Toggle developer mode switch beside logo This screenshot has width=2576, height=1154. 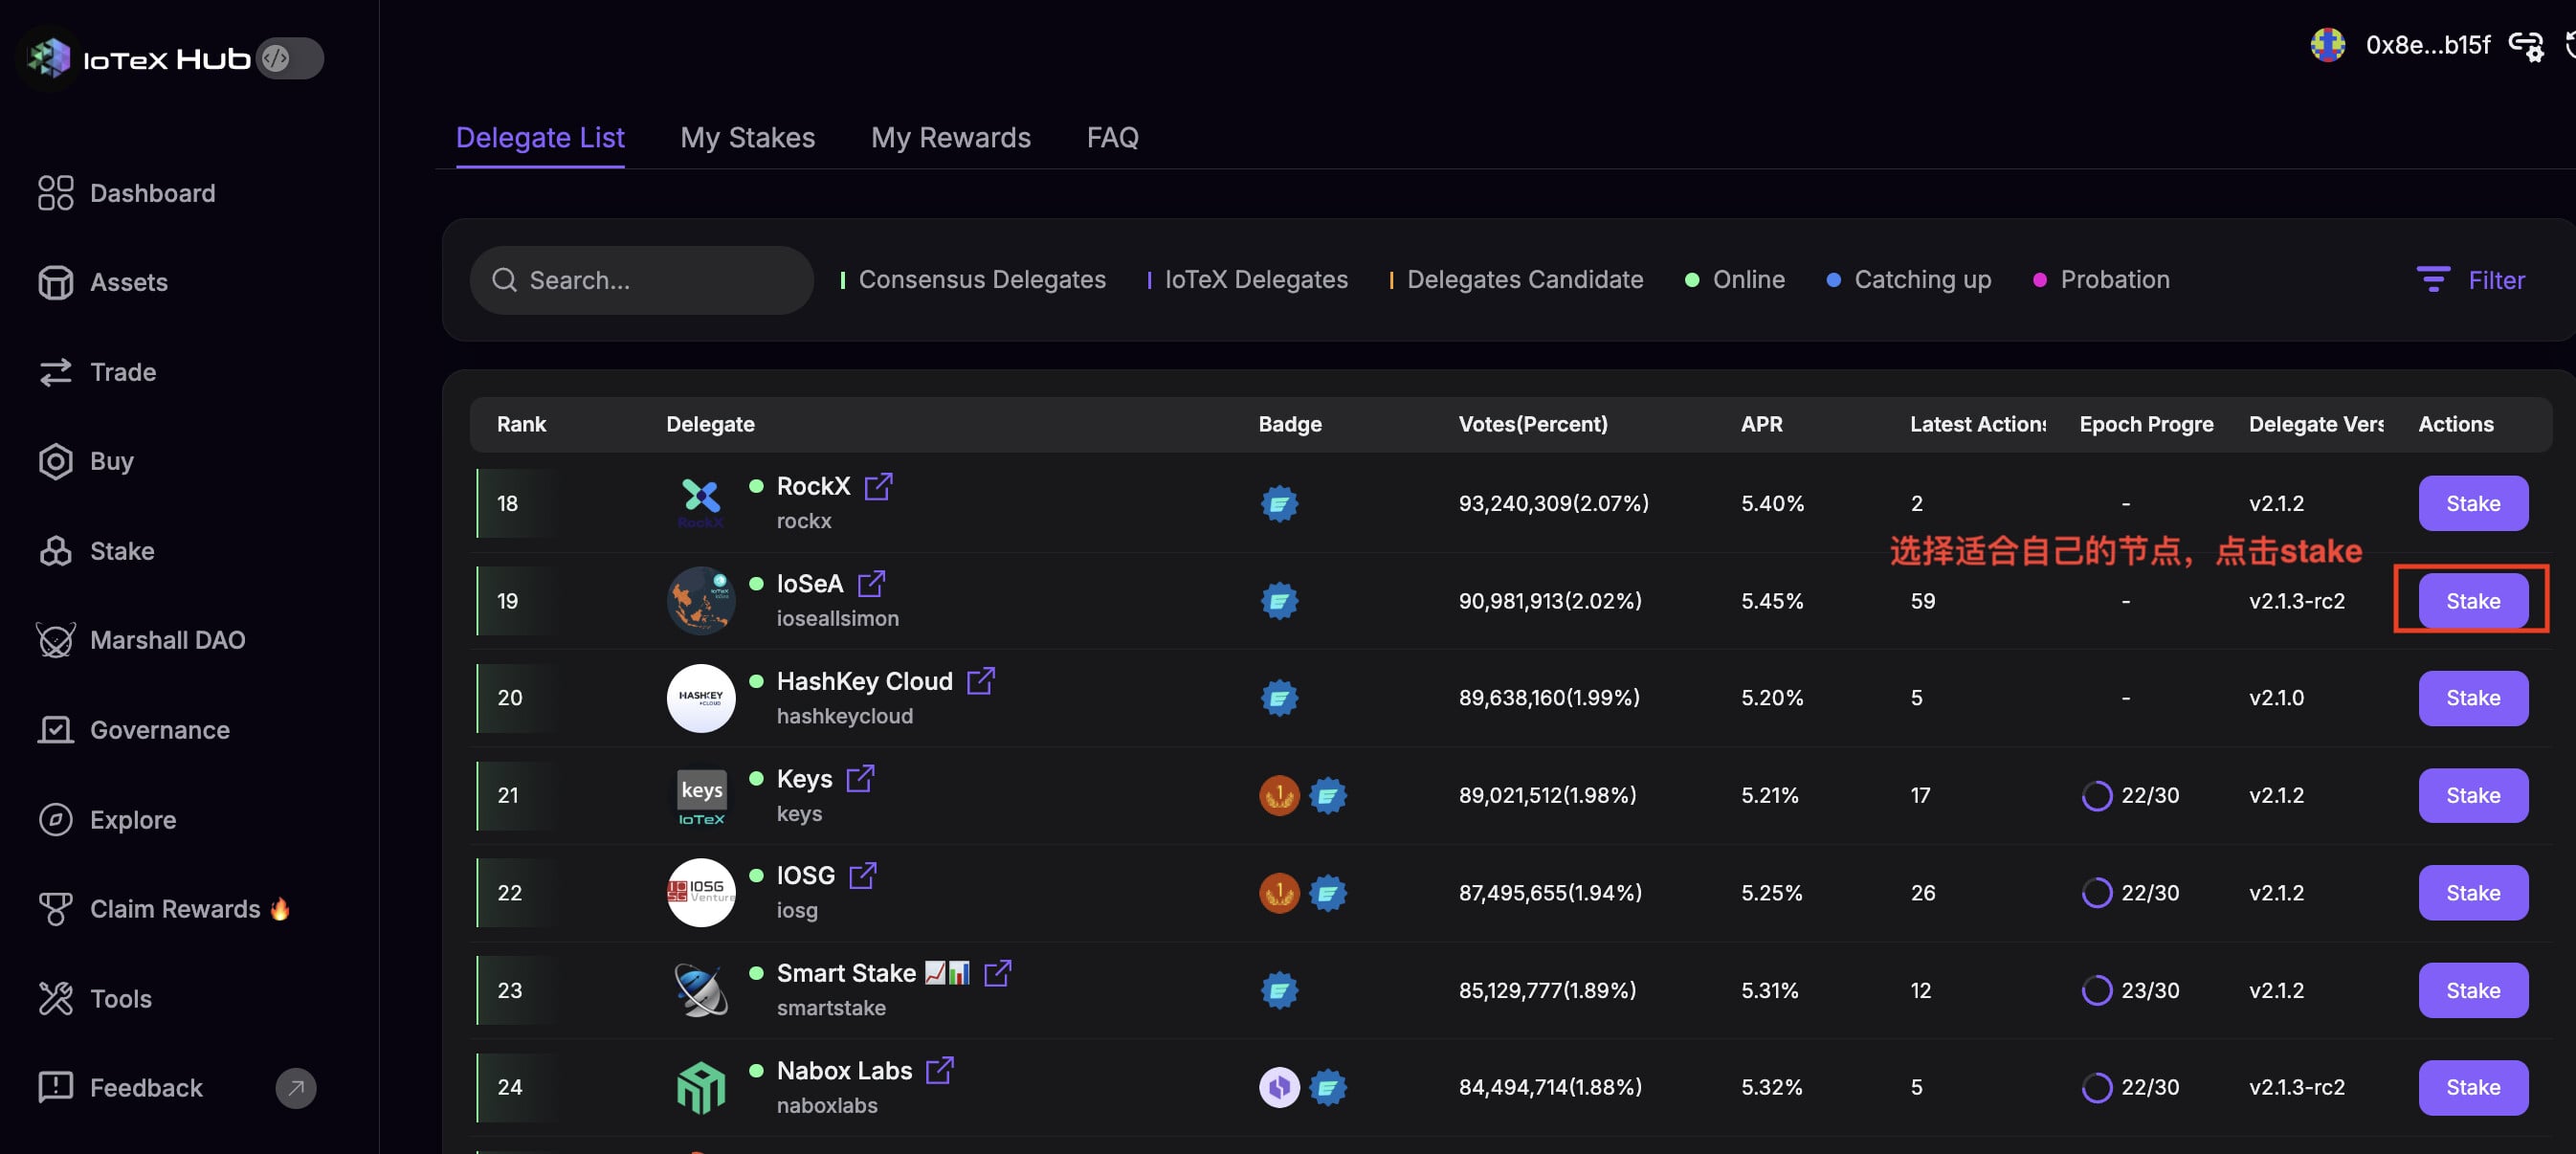coord(289,58)
